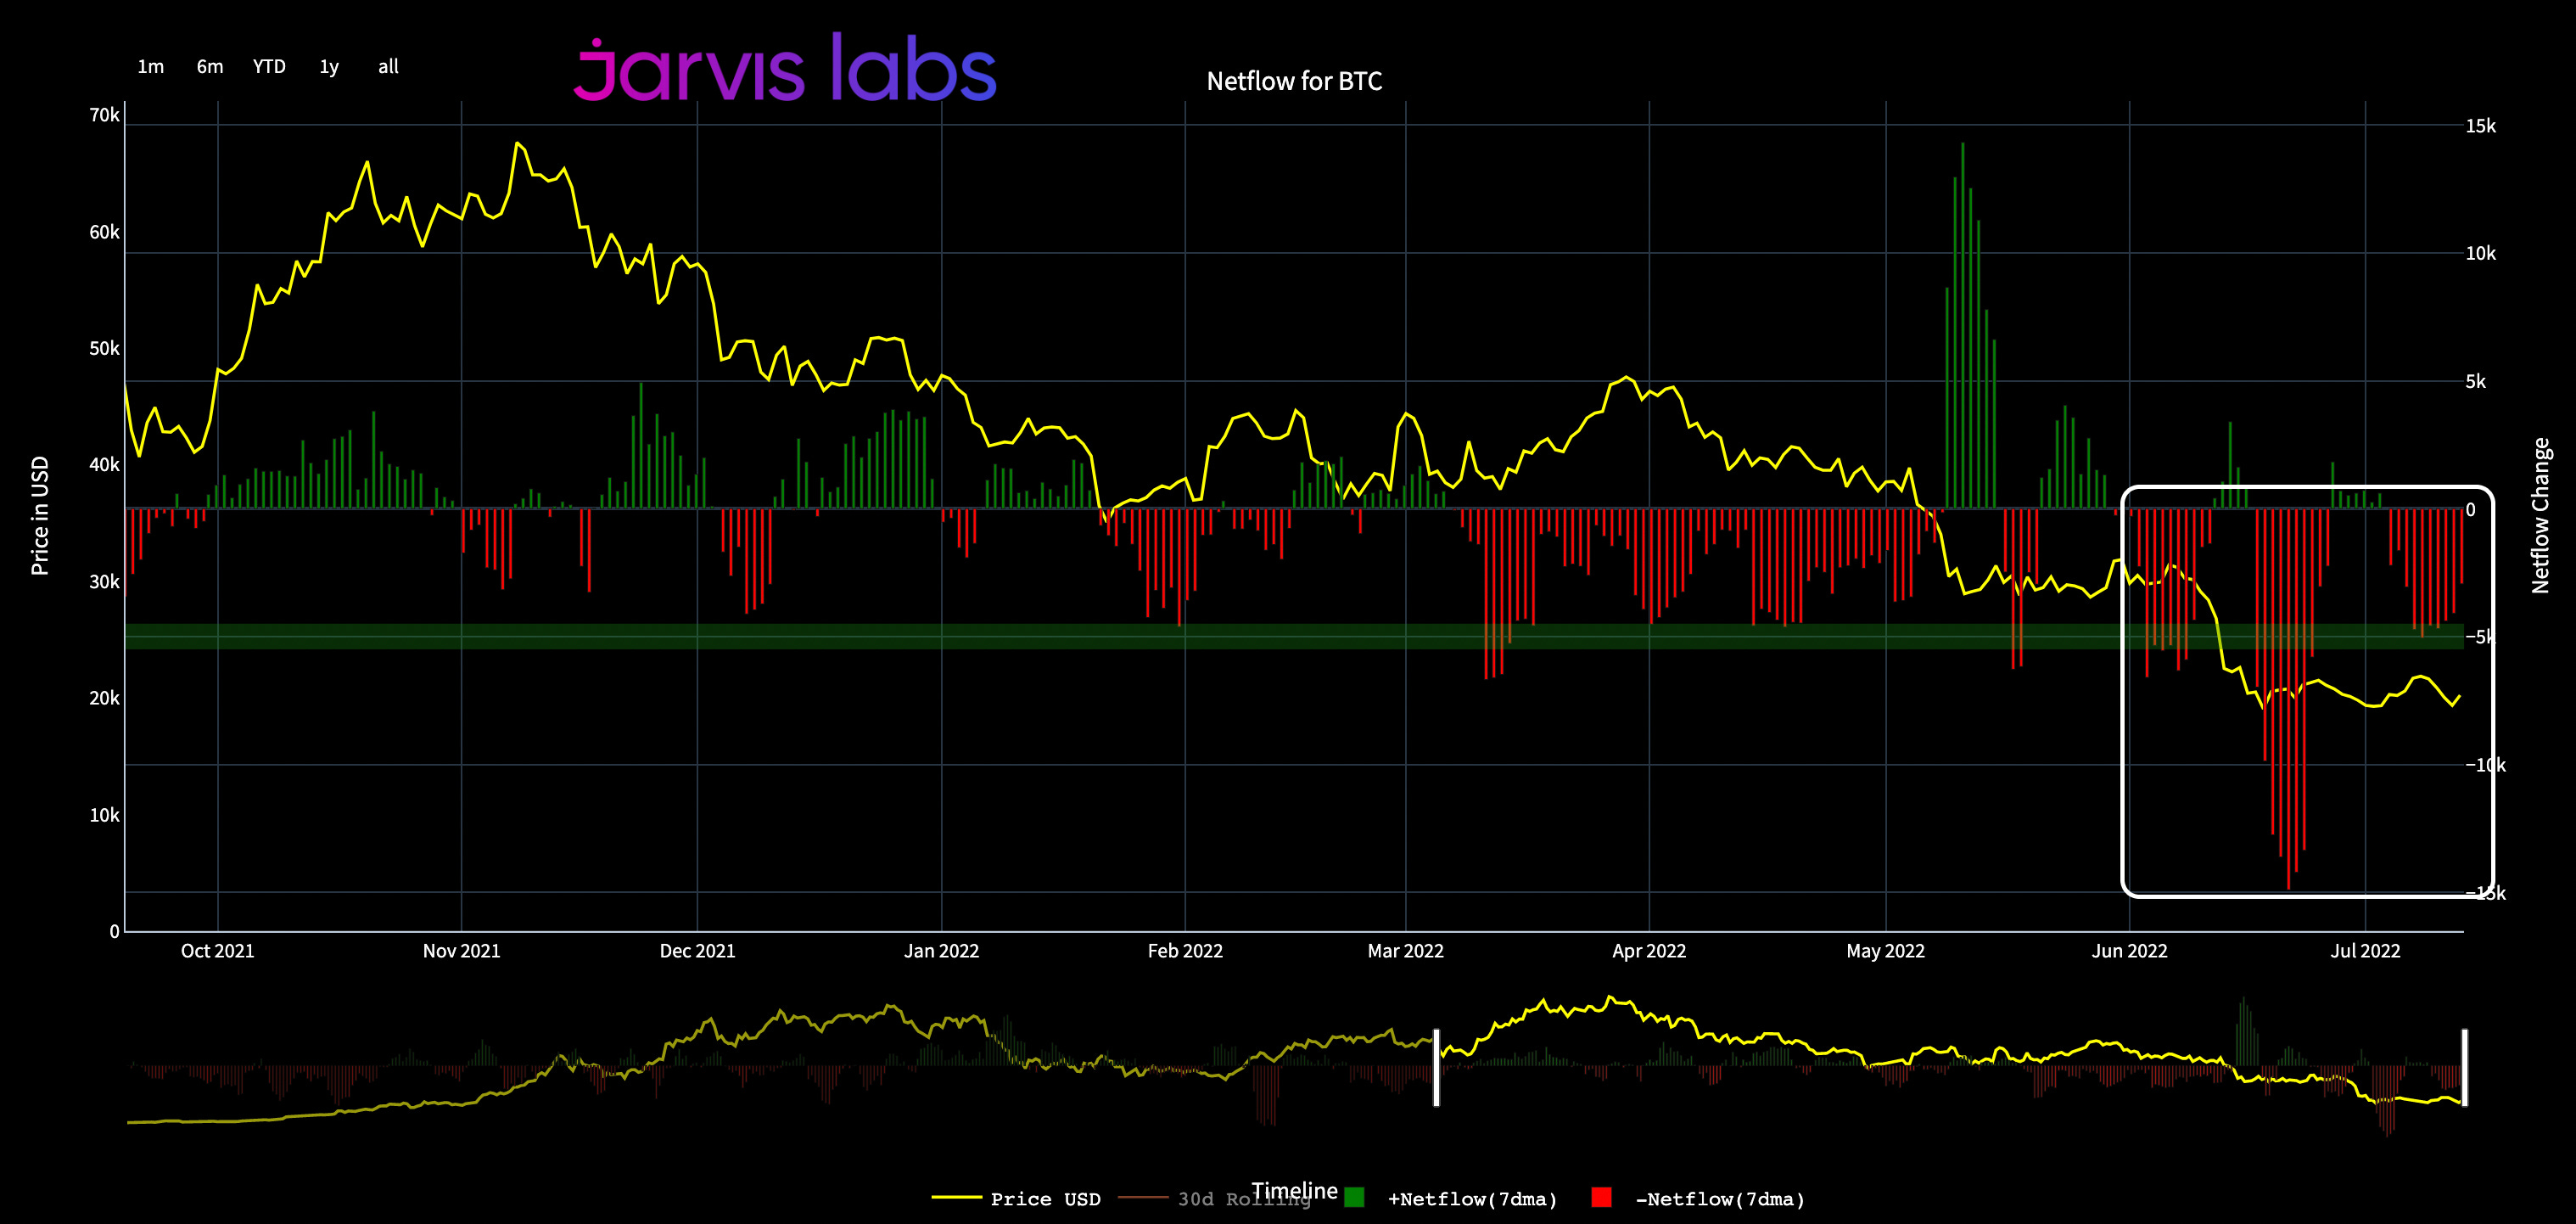2576x1224 pixels.
Task: Click the 'Price in USD' axis title
Action: (40, 516)
